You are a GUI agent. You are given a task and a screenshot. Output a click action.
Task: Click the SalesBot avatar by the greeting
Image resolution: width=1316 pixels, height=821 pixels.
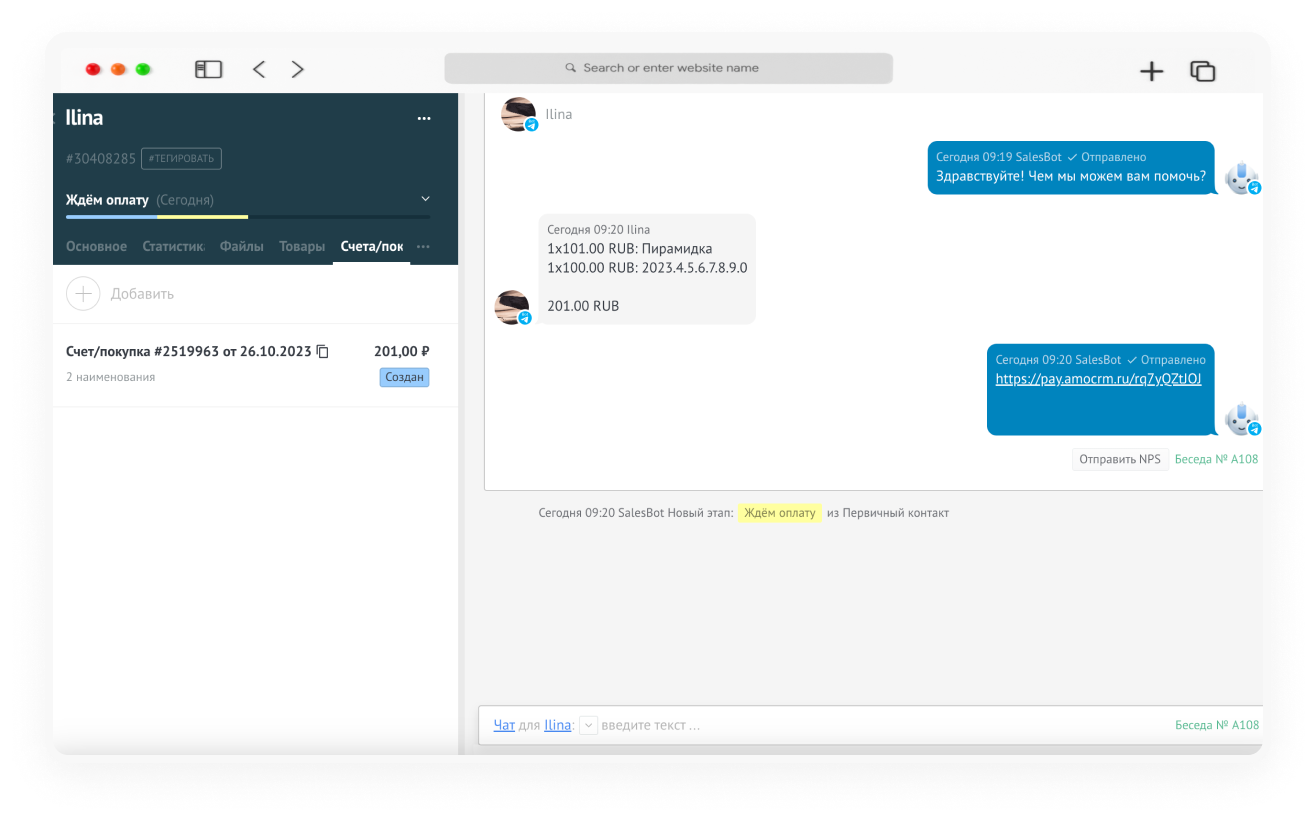(x=1242, y=177)
